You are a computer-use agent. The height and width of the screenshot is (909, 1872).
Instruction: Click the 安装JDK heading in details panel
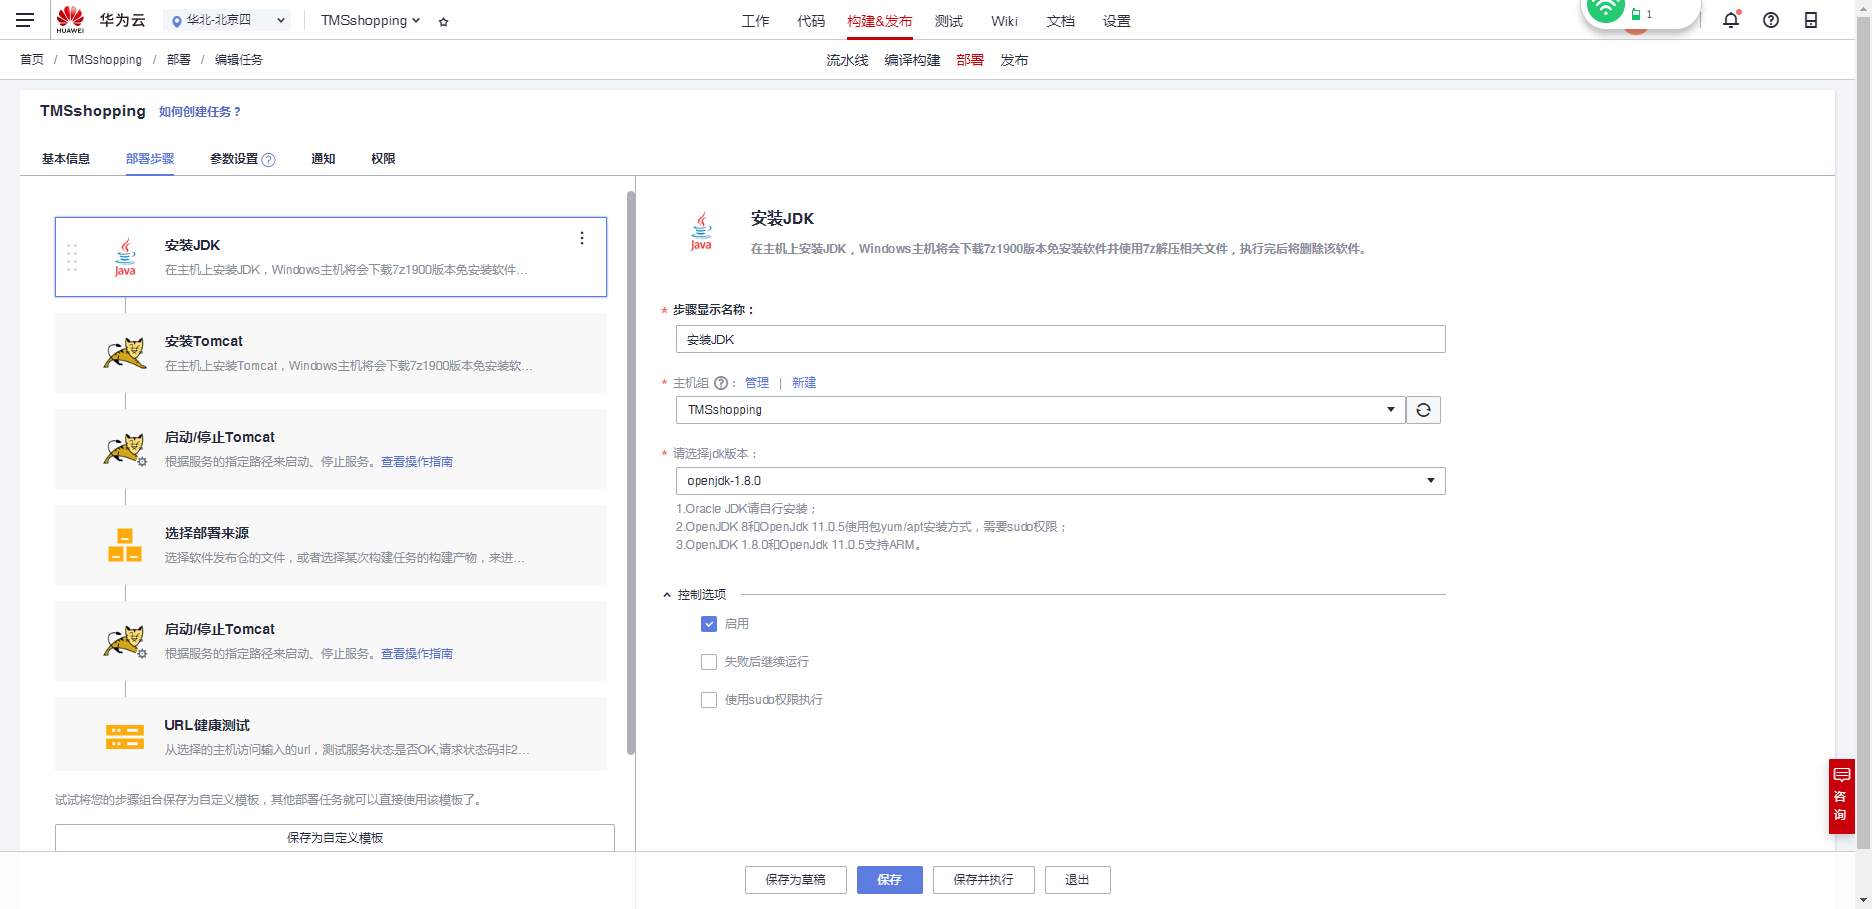pyautogui.click(x=783, y=219)
